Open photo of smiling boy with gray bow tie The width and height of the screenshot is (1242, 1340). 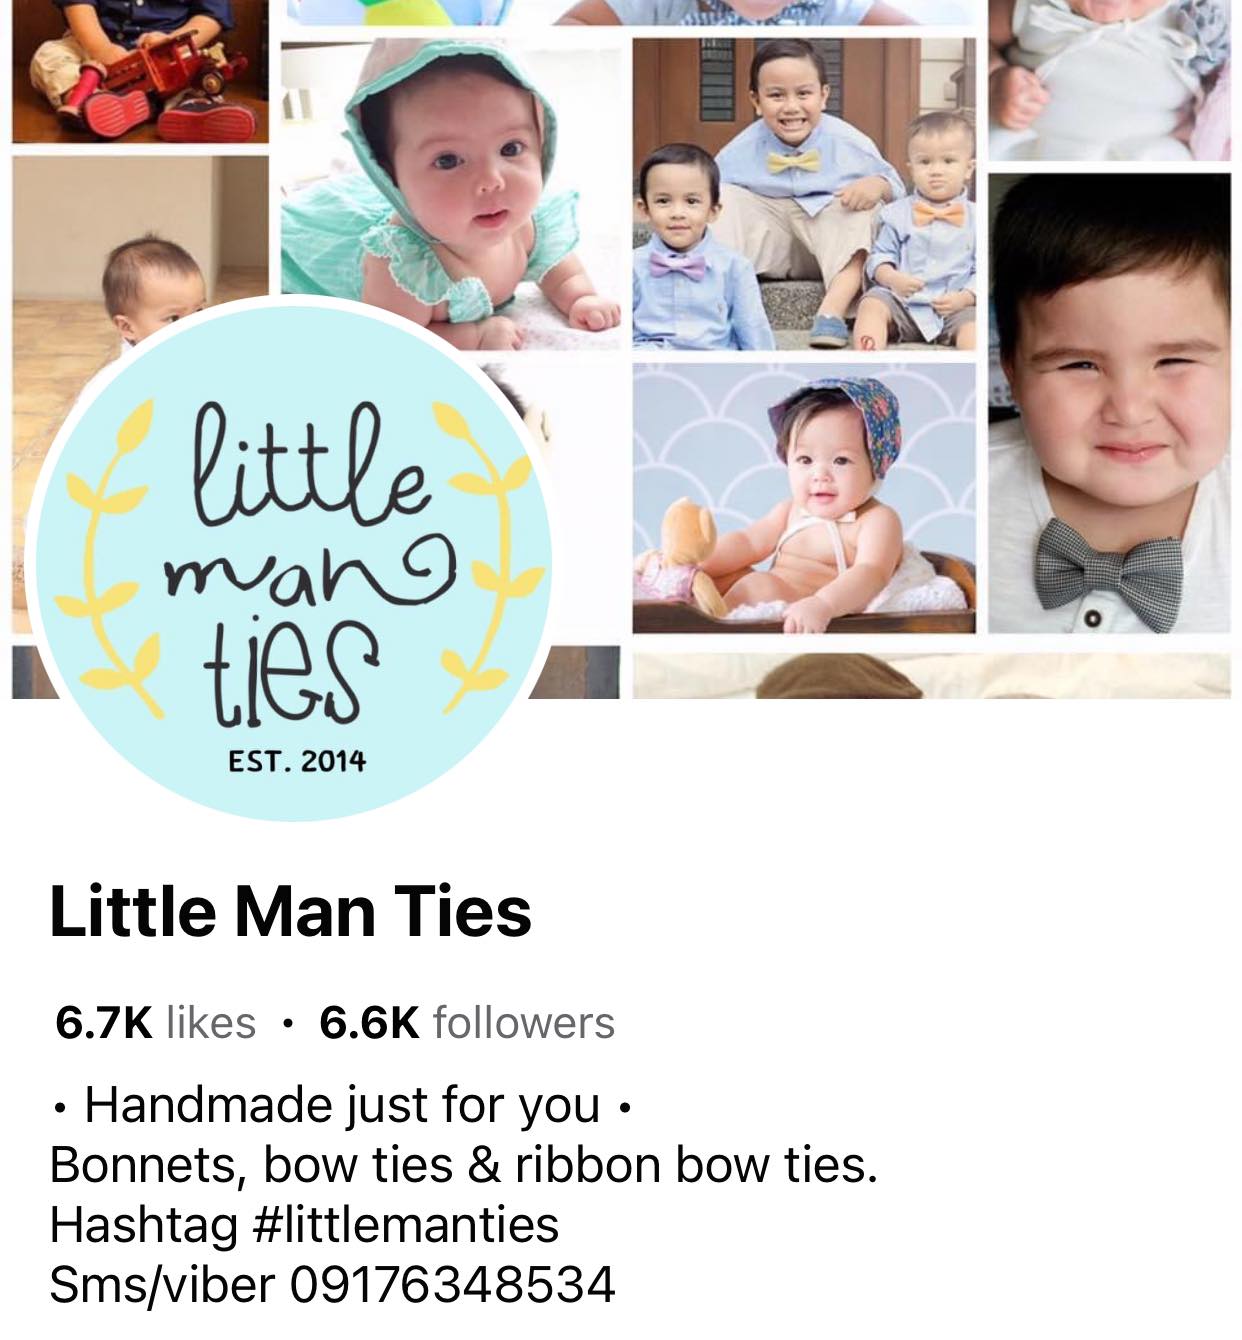point(1110,403)
